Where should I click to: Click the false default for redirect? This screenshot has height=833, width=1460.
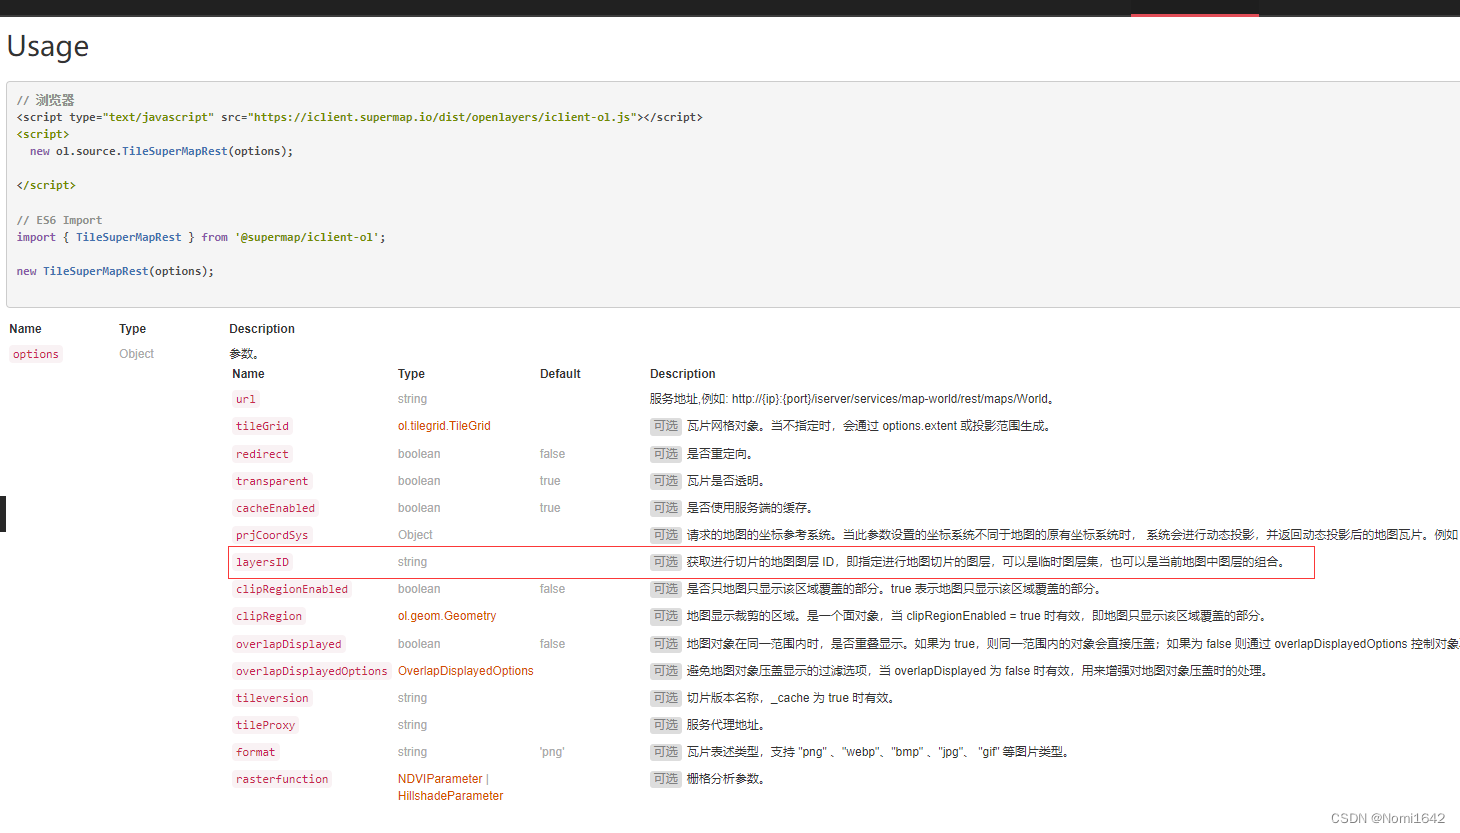(x=552, y=454)
